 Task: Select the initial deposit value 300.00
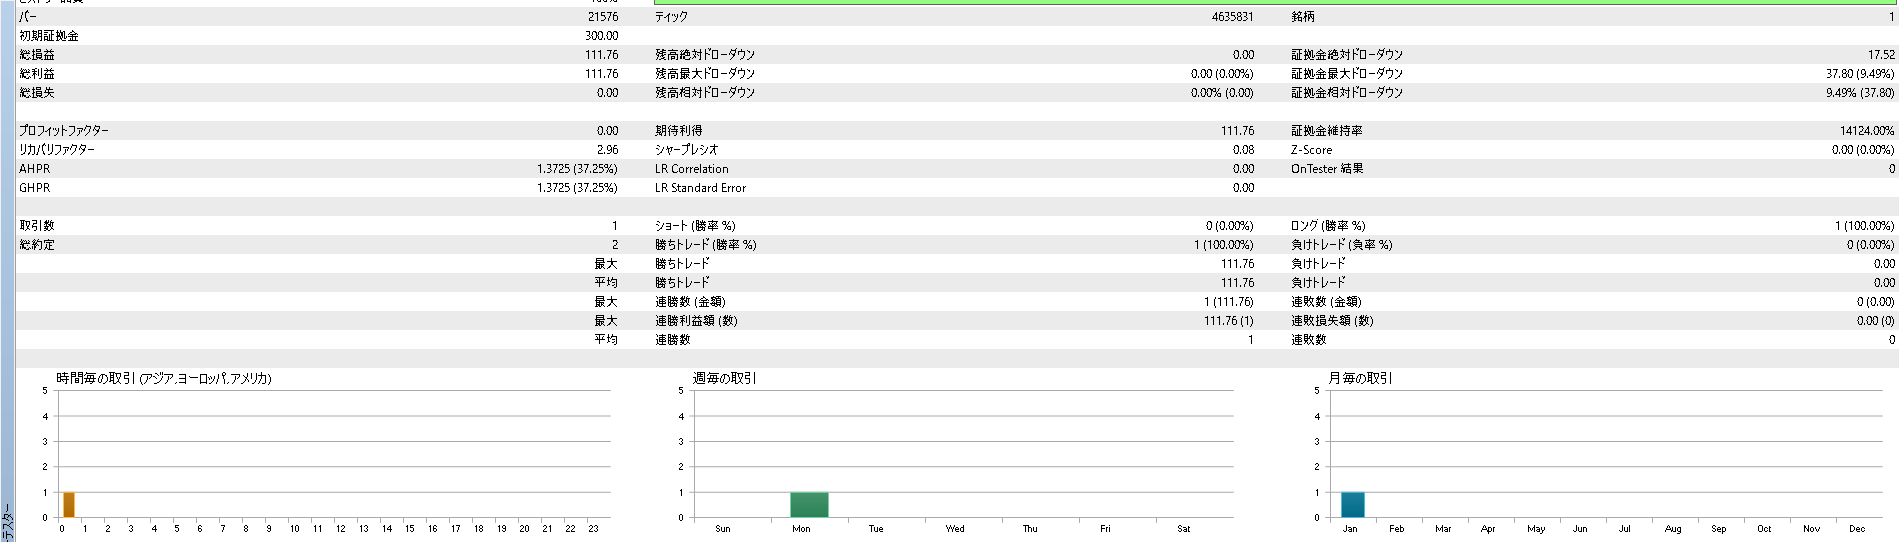(602, 36)
